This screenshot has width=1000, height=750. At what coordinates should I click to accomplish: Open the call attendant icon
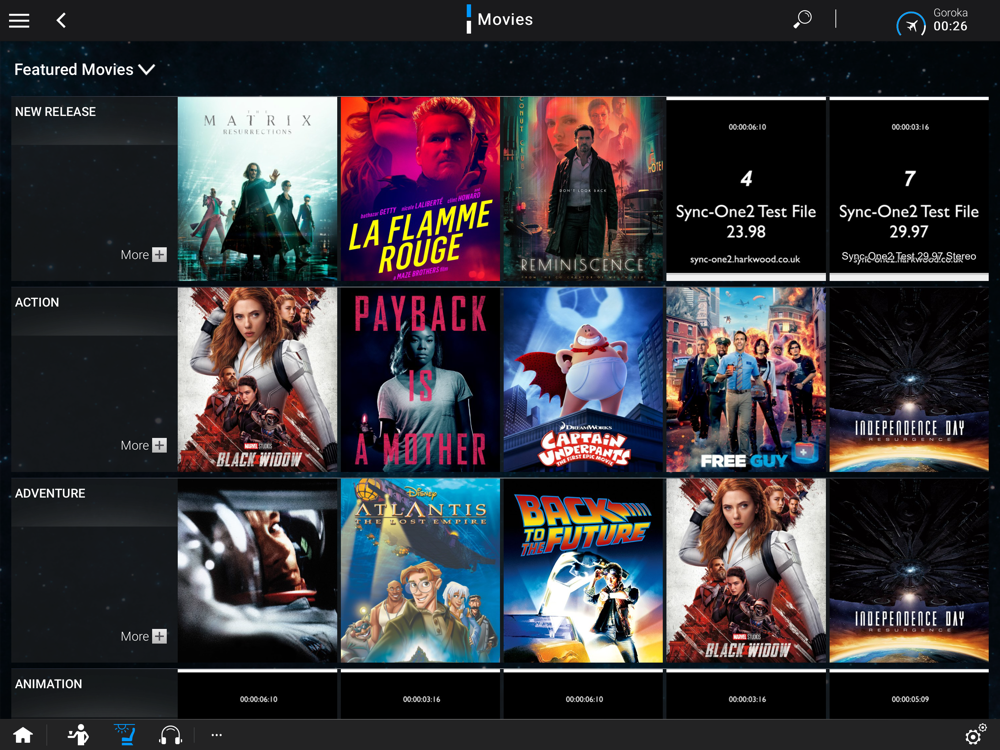point(78,735)
